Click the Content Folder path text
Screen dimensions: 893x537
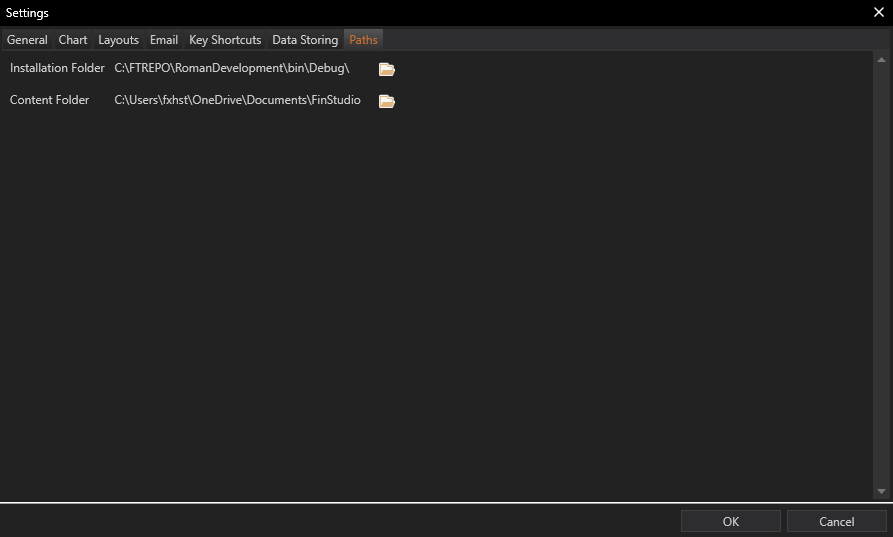(x=237, y=100)
